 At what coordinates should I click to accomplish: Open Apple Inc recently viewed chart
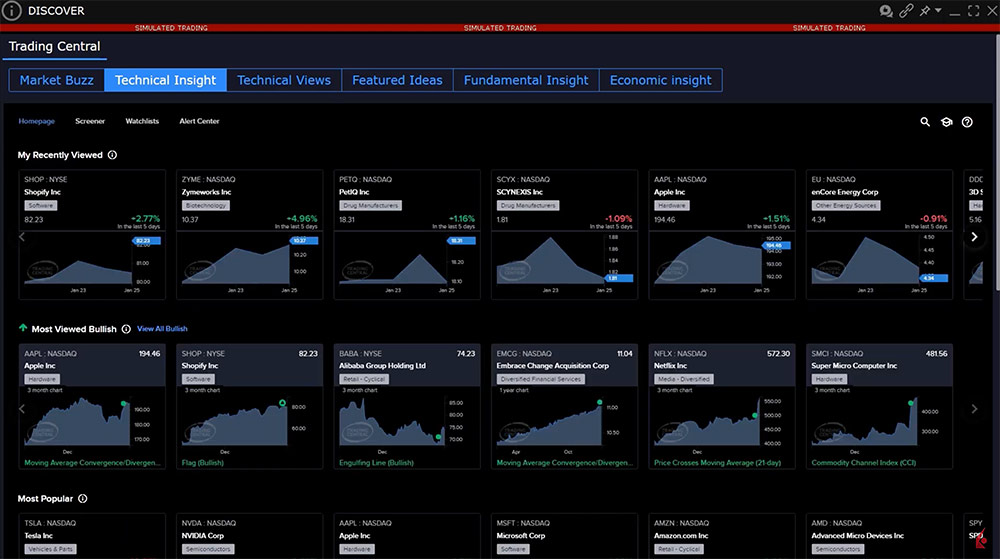pos(722,265)
